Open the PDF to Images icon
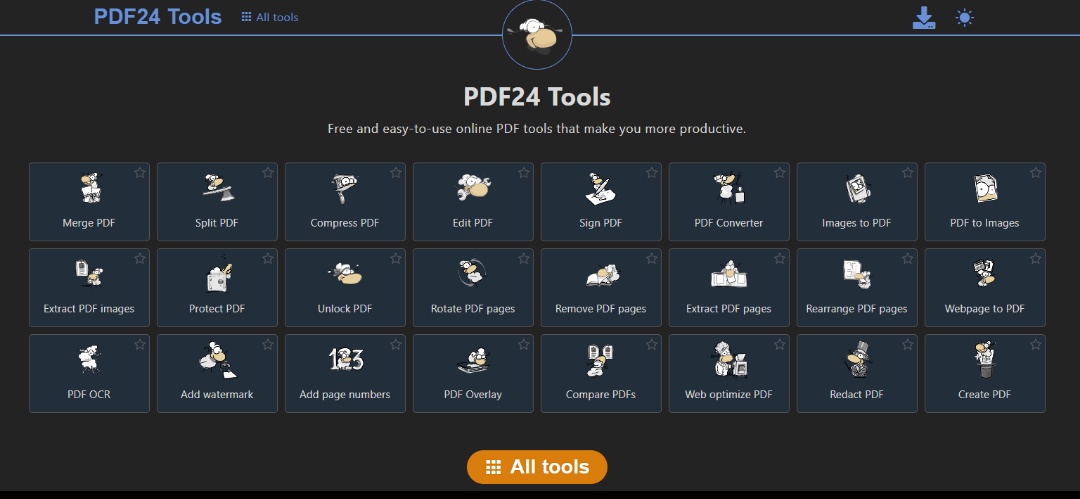This screenshot has width=1080, height=499. pos(985,187)
